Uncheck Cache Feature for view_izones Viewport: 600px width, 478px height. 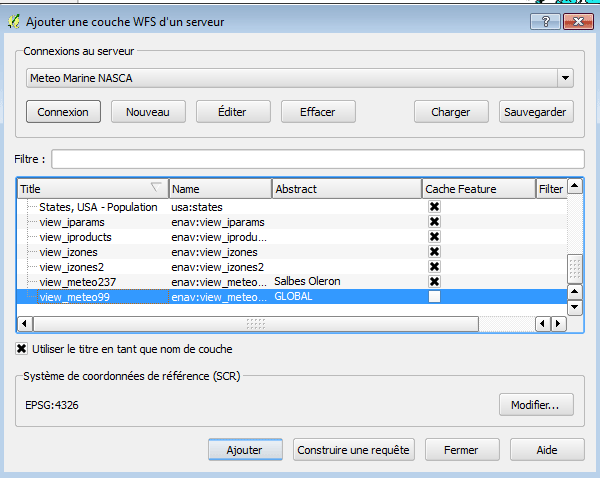click(434, 252)
